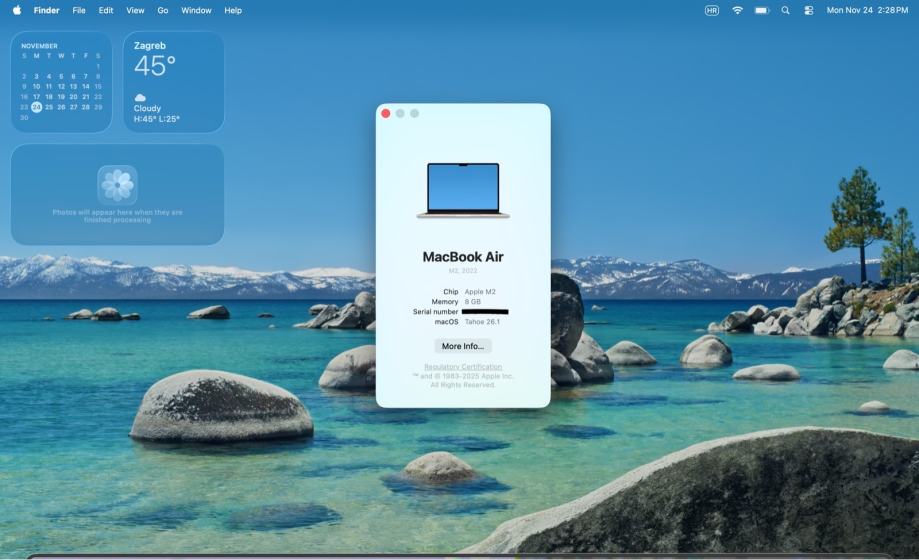The width and height of the screenshot is (919, 560).
Task: Open the Help menu
Action: click(x=233, y=10)
